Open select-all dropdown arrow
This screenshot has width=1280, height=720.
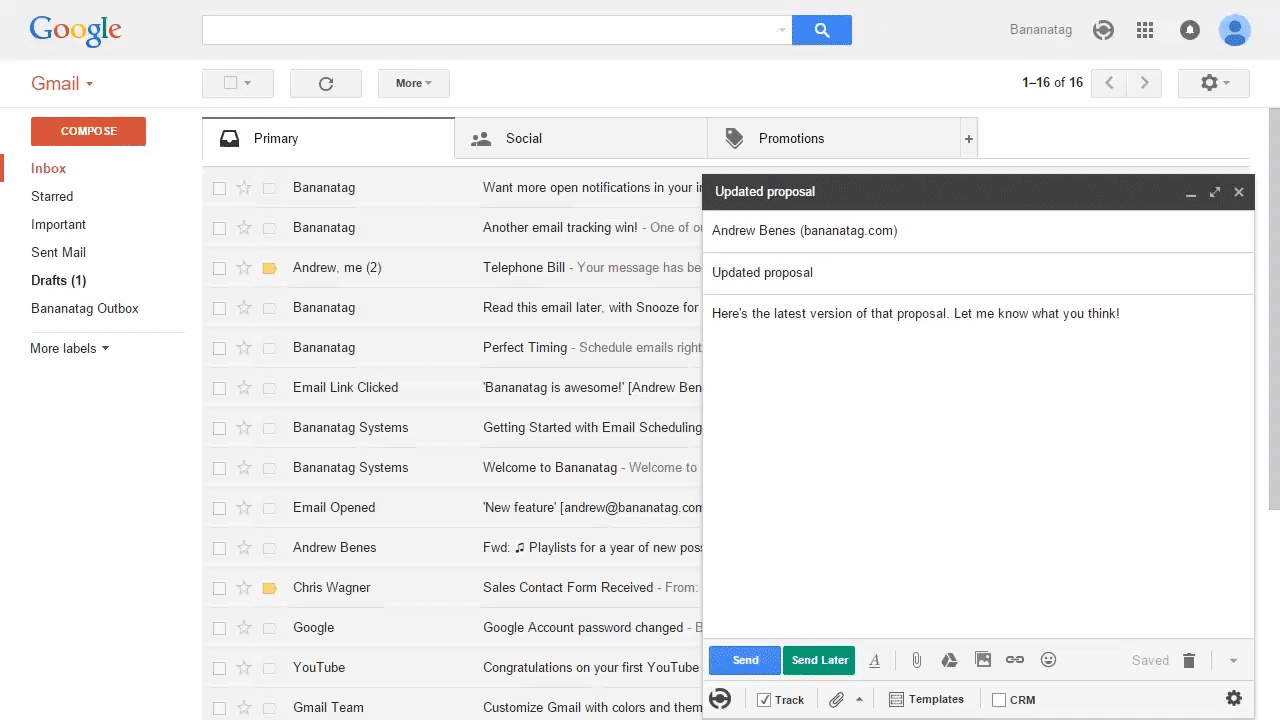(248, 83)
